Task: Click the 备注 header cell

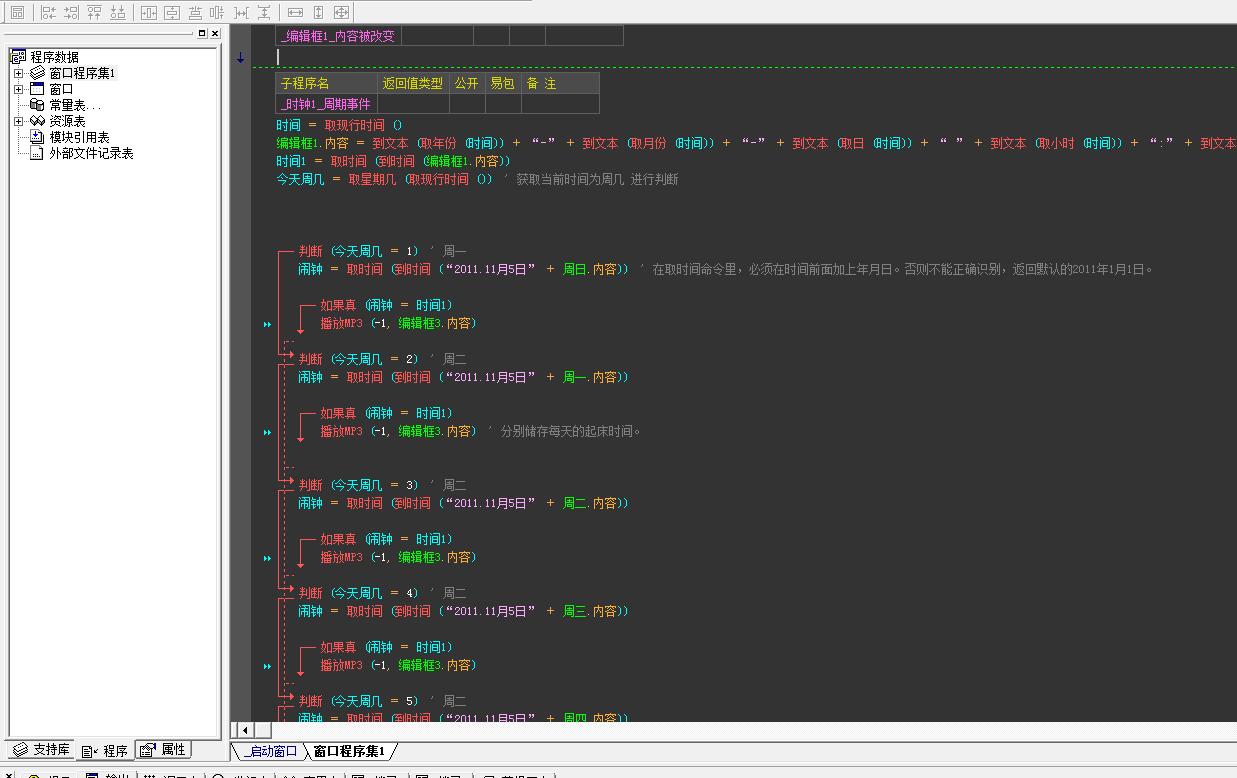Action: (560, 84)
